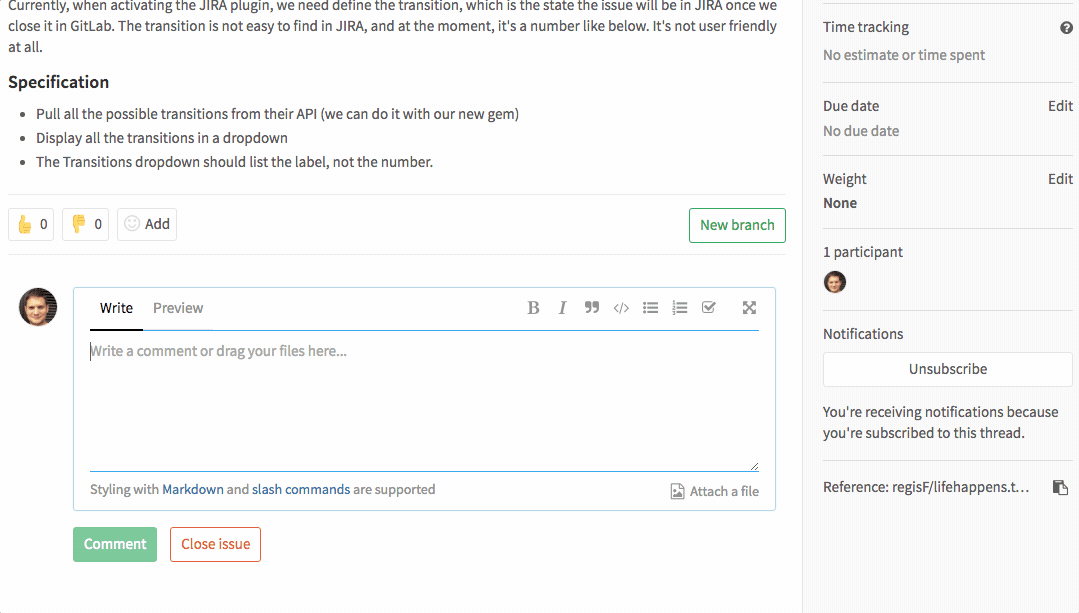
Task: Attach a file to the comment
Action: (x=714, y=490)
